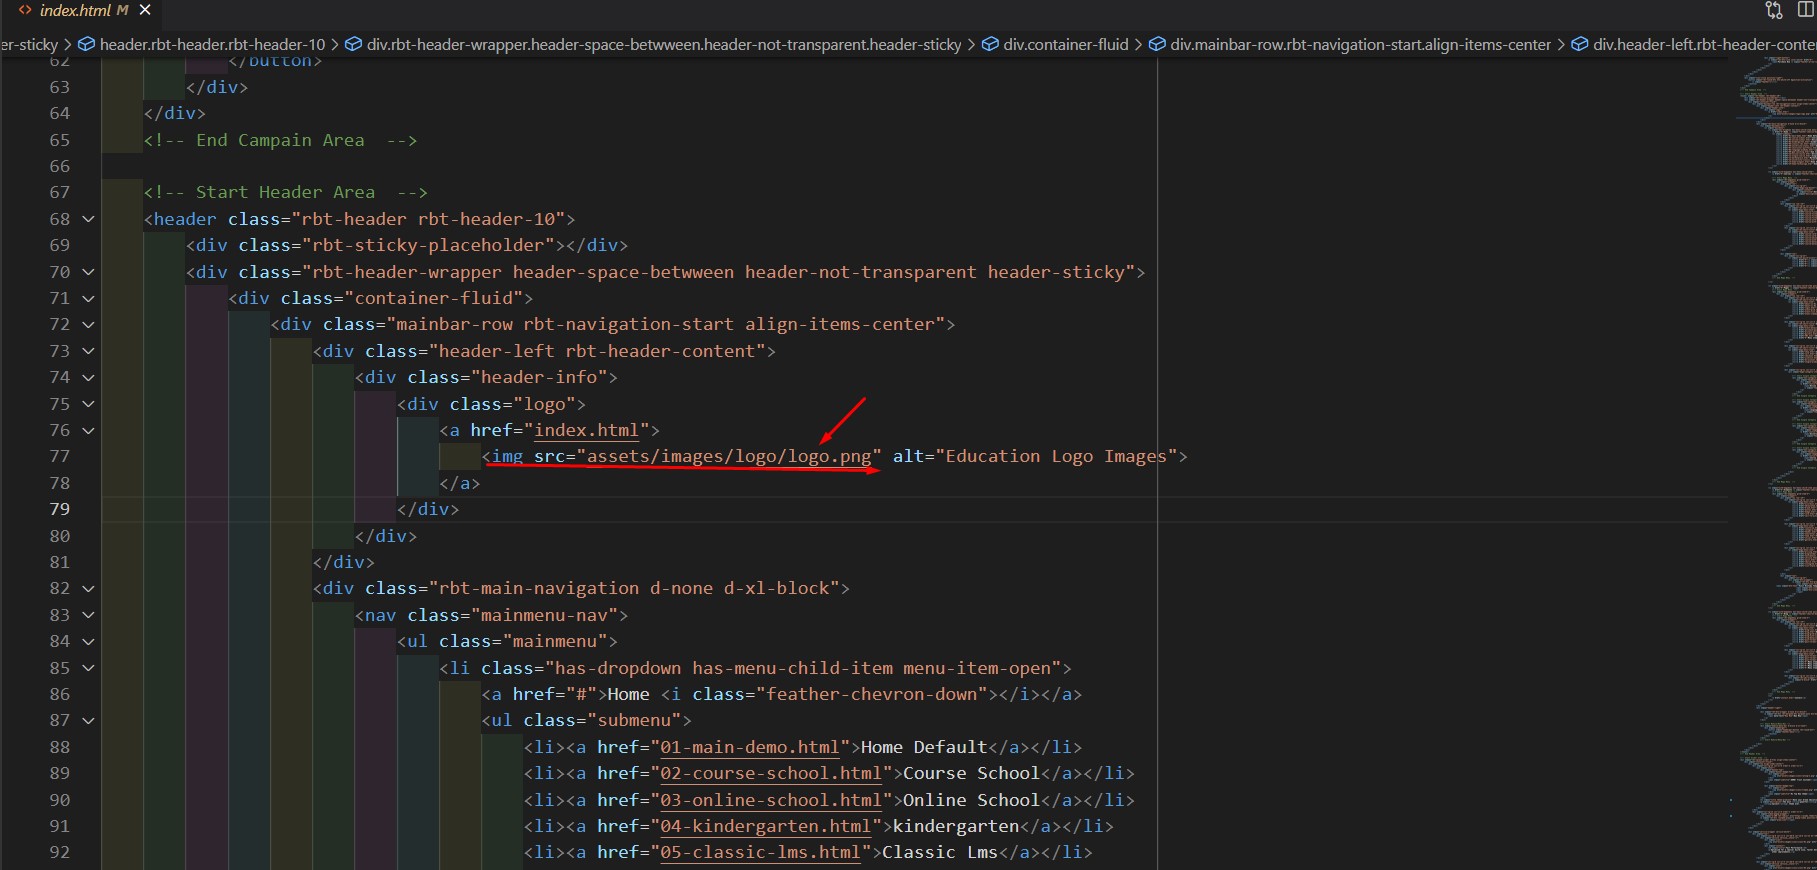1817x870 pixels.
Task: Click the 'End Campain Area' comment text
Action: click(280, 140)
